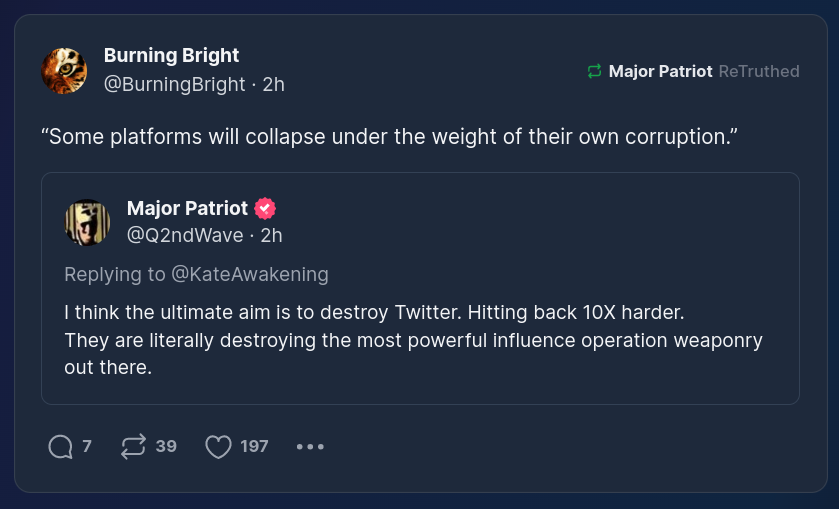Click green ReTruthed arrows icon at top
This screenshot has height=509, width=839.
(x=594, y=71)
